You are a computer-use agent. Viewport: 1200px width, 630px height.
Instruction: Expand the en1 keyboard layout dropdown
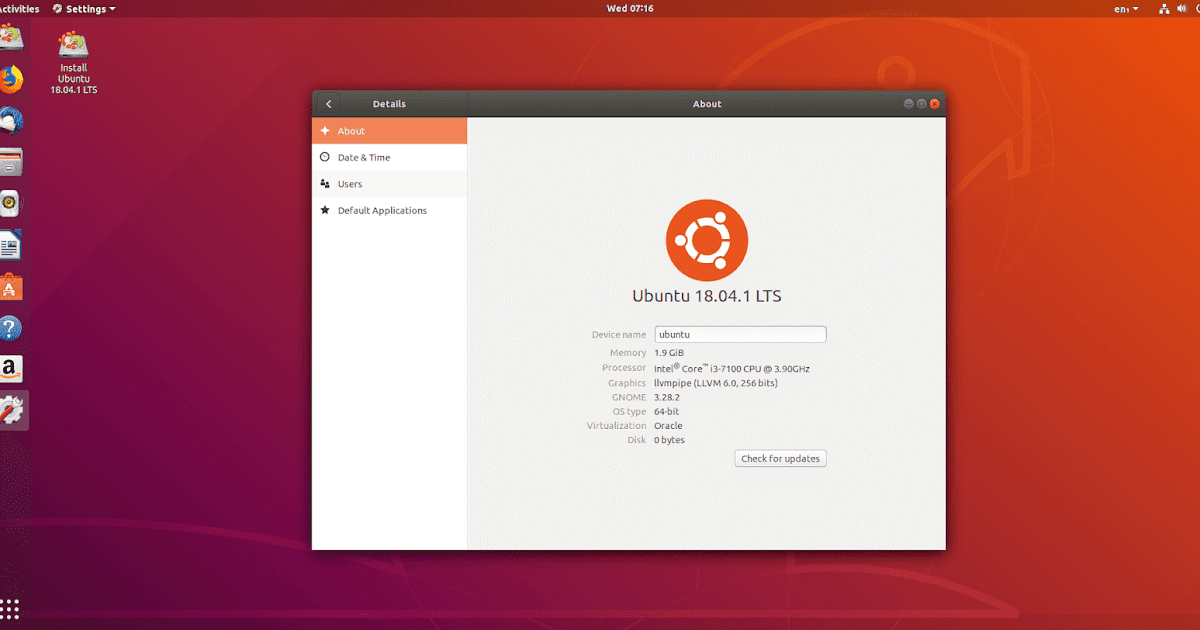click(x=1125, y=8)
